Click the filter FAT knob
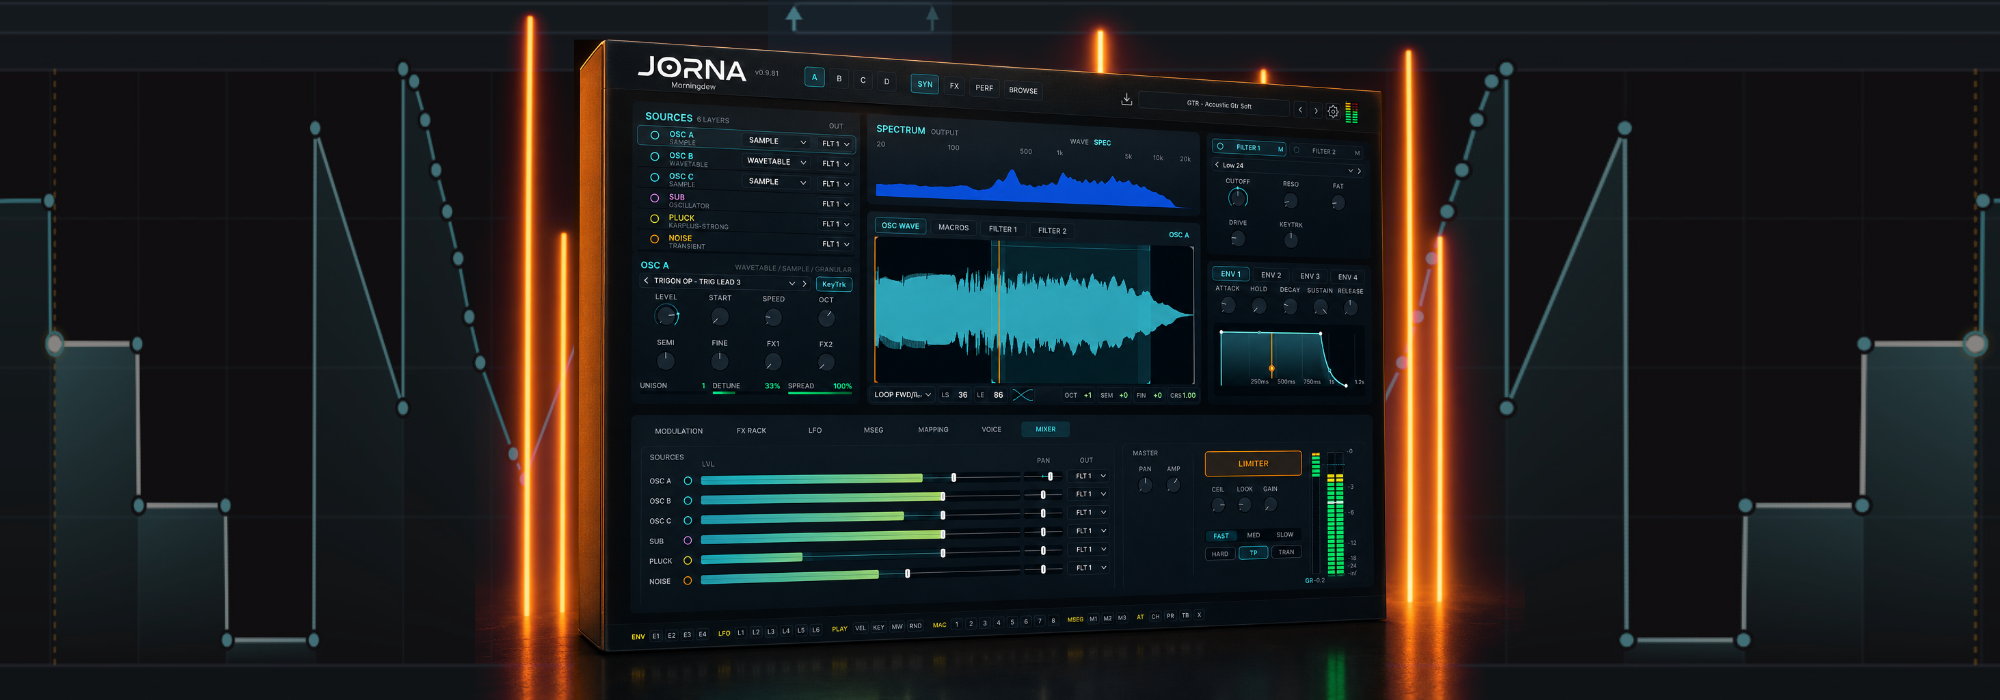The height and width of the screenshot is (700, 2000). [x=1338, y=203]
